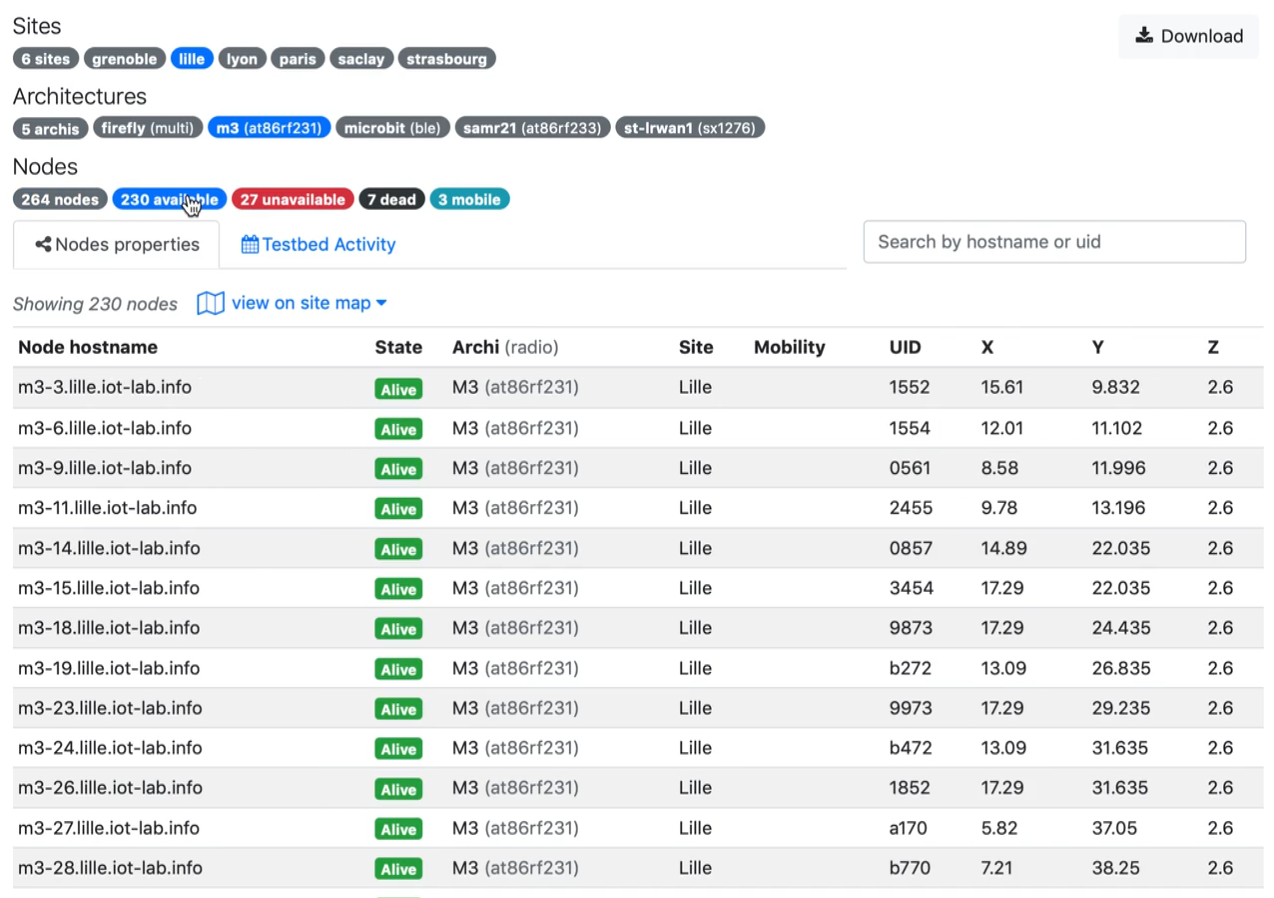Viewport: 1274px width, 898px height.
Task: Click the Download button
Action: [x=1188, y=36]
